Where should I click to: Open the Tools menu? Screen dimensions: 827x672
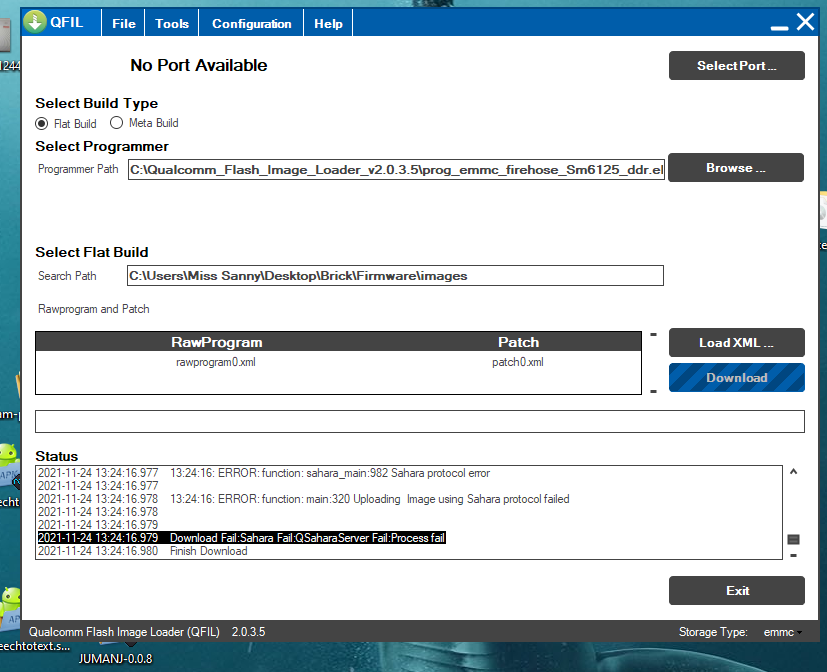point(172,24)
